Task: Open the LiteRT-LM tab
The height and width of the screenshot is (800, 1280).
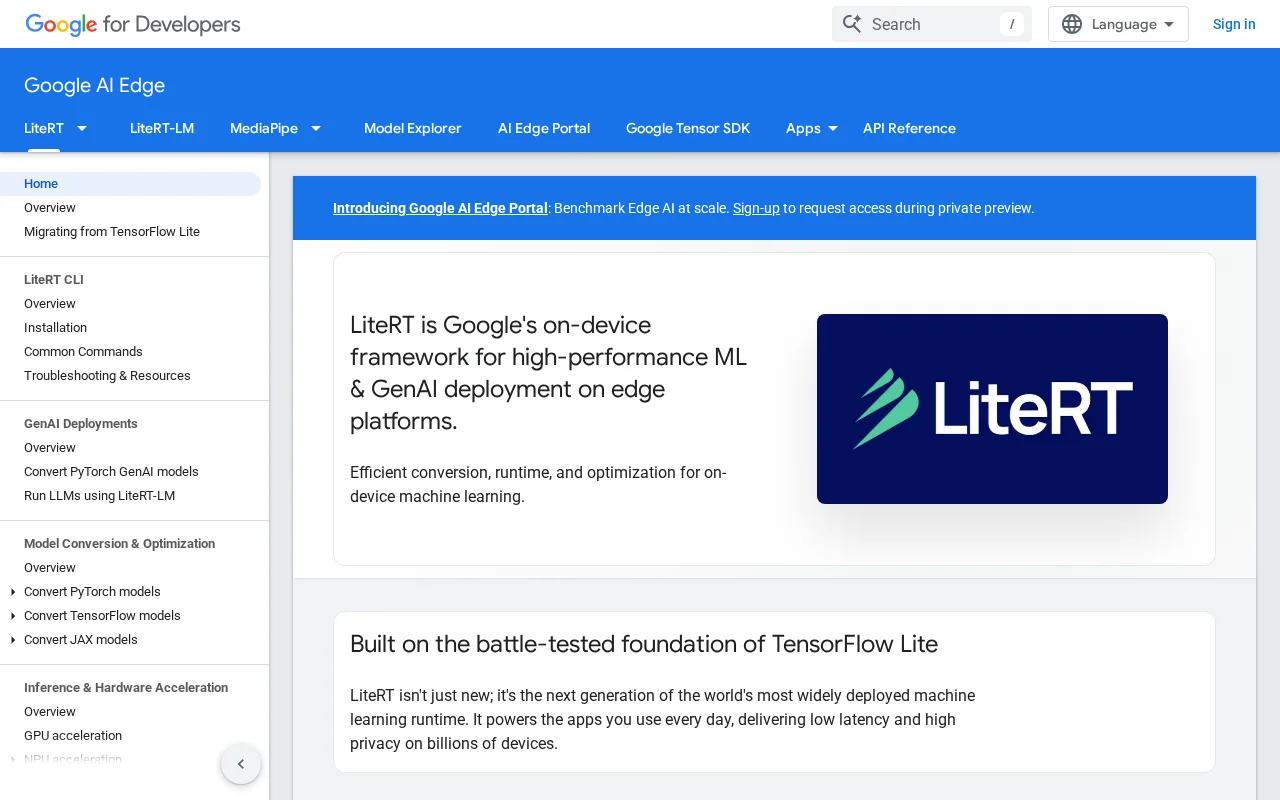Action: 162,128
